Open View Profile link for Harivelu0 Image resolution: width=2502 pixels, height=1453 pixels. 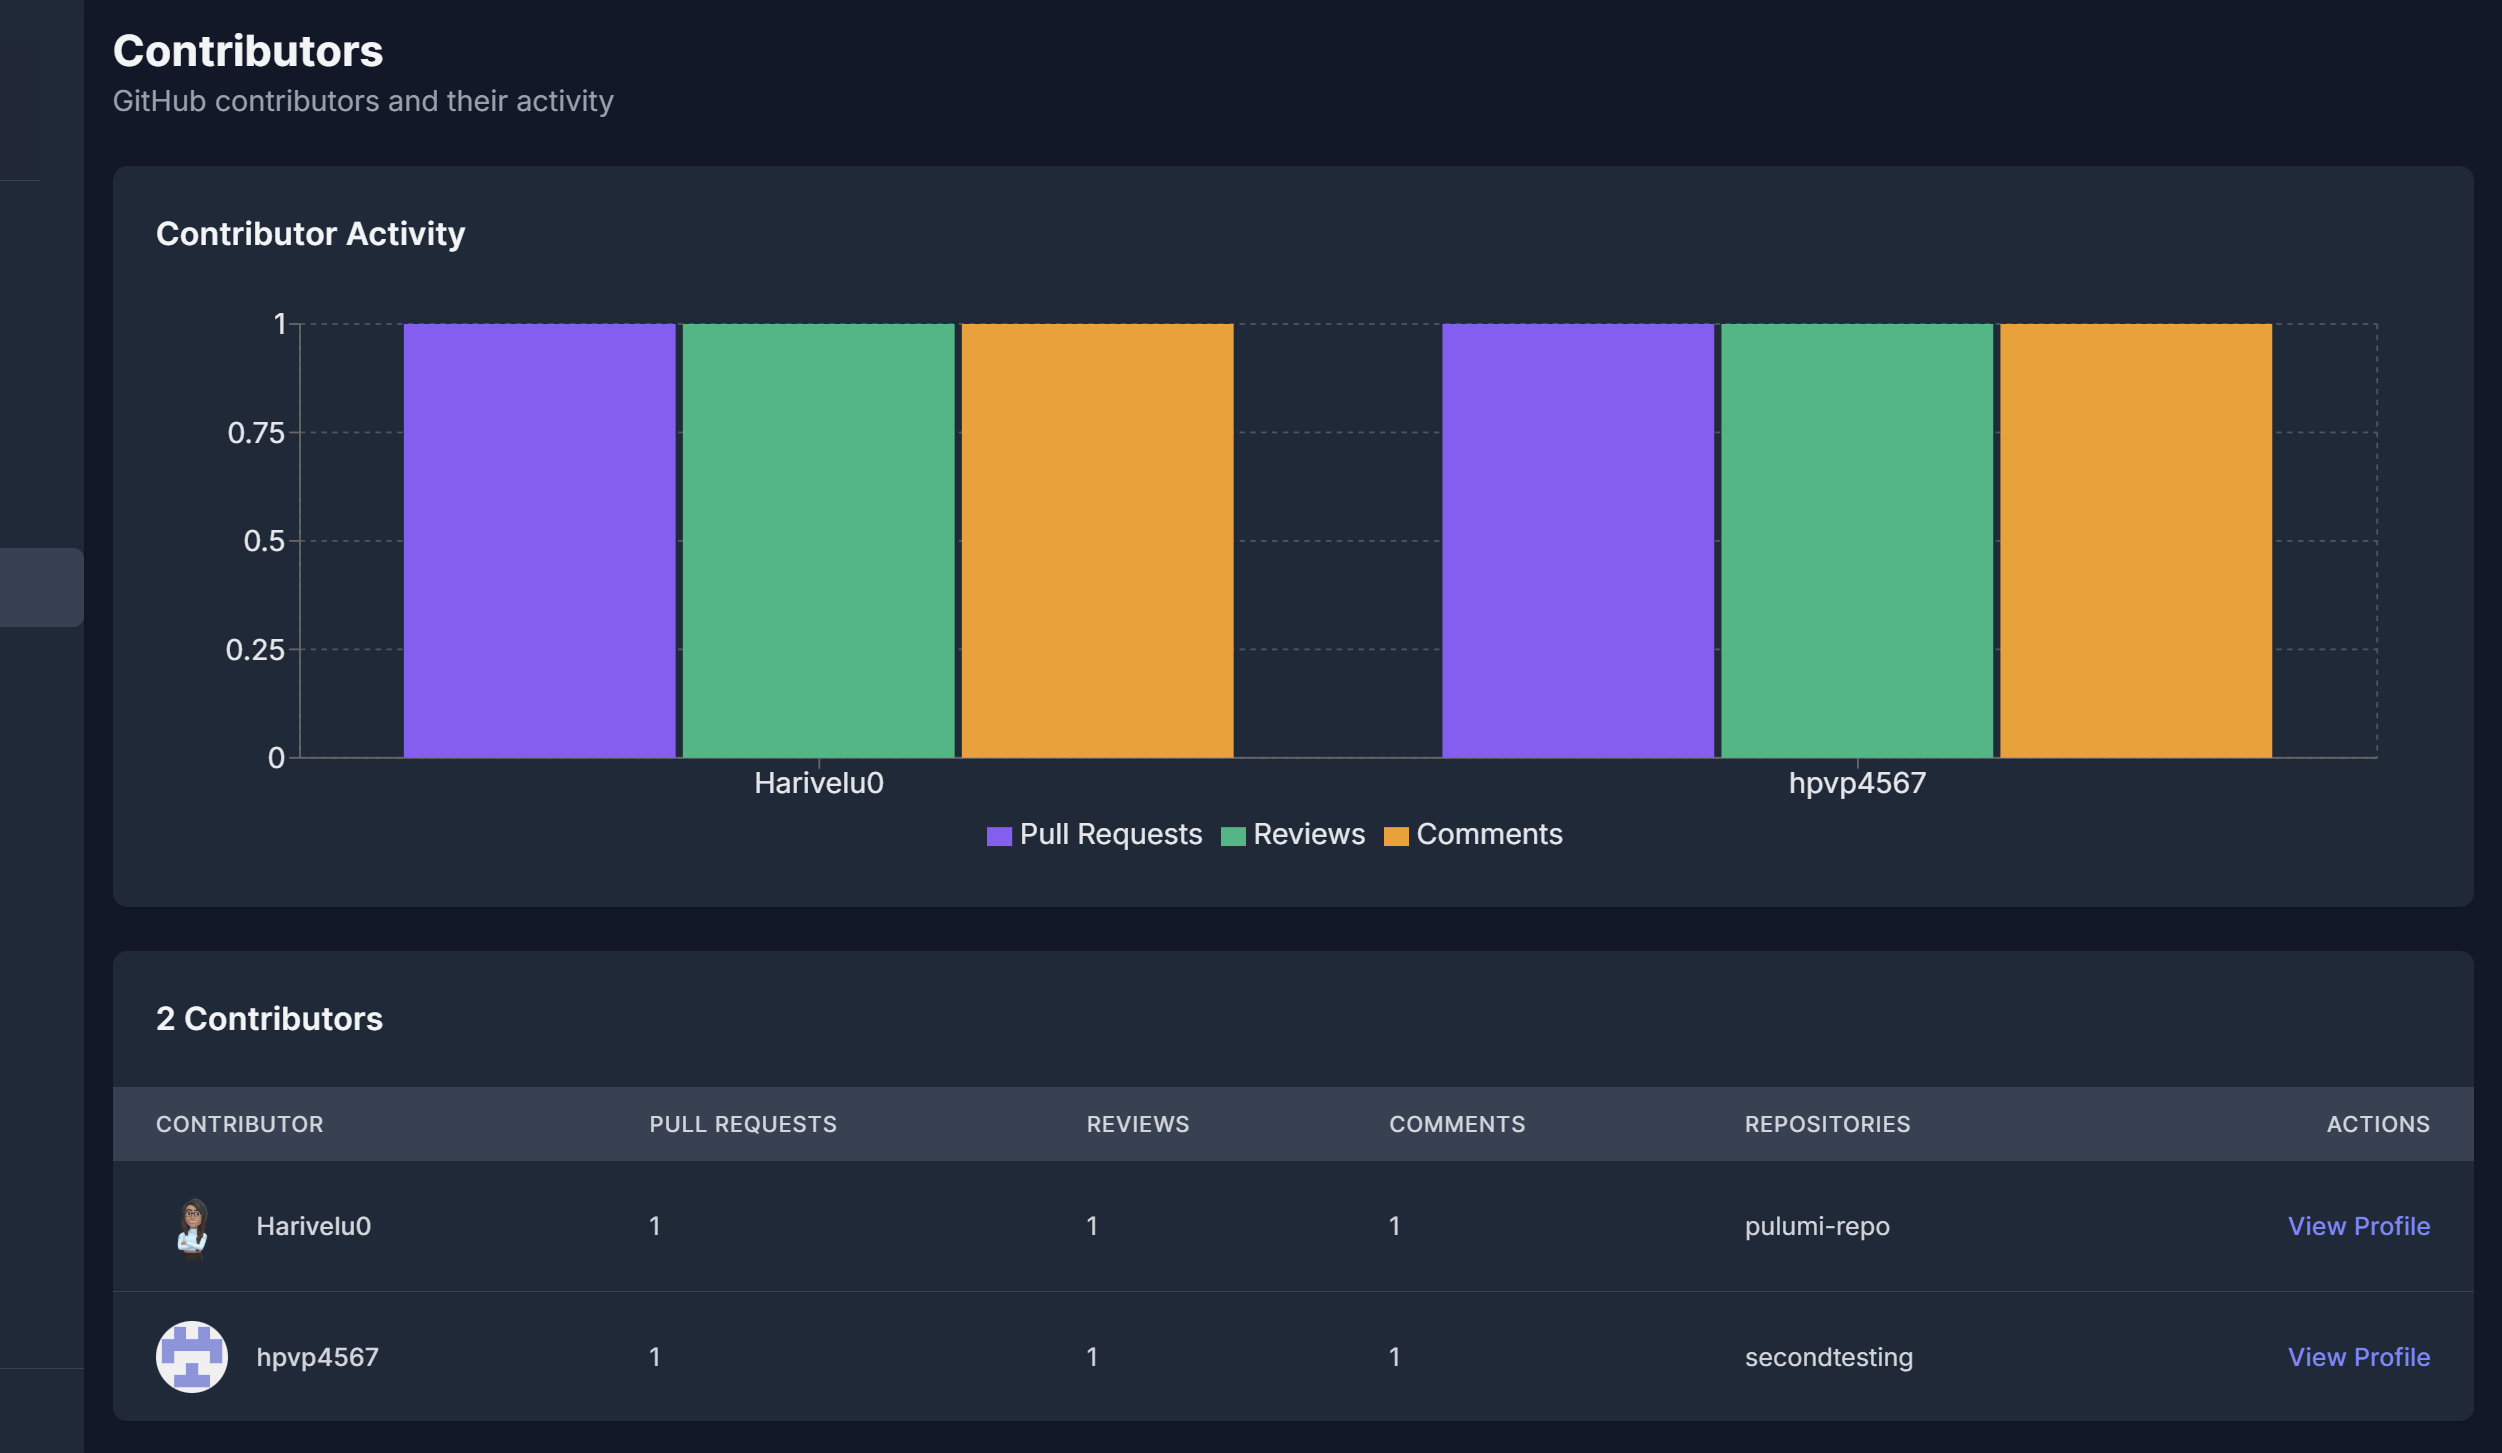pyautogui.click(x=2358, y=1226)
